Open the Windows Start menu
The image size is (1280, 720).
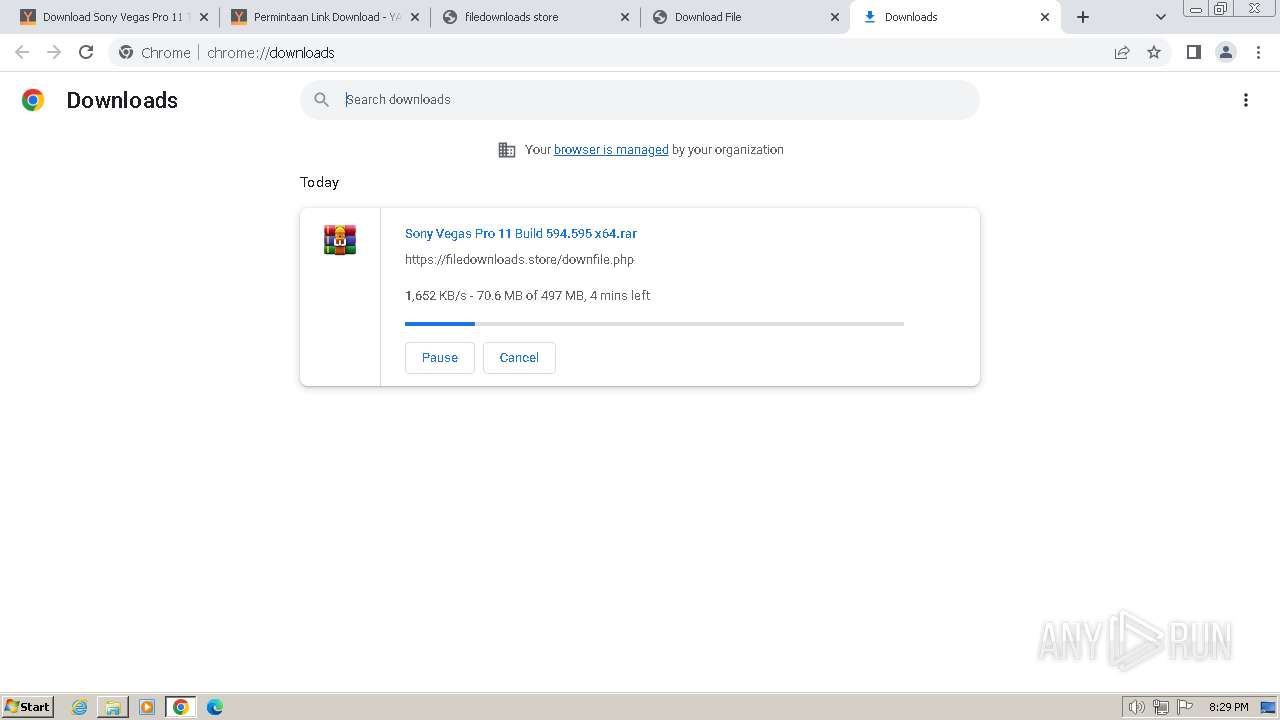coord(28,707)
